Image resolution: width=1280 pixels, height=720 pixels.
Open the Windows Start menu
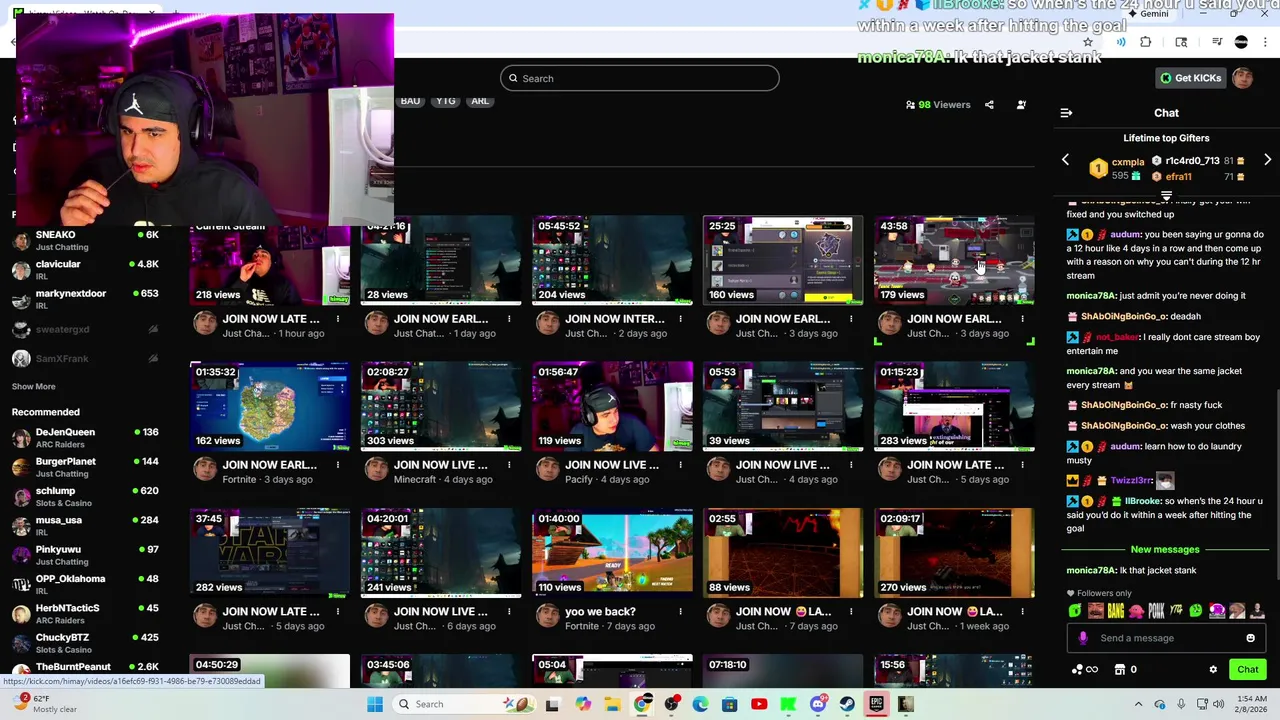pos(375,704)
